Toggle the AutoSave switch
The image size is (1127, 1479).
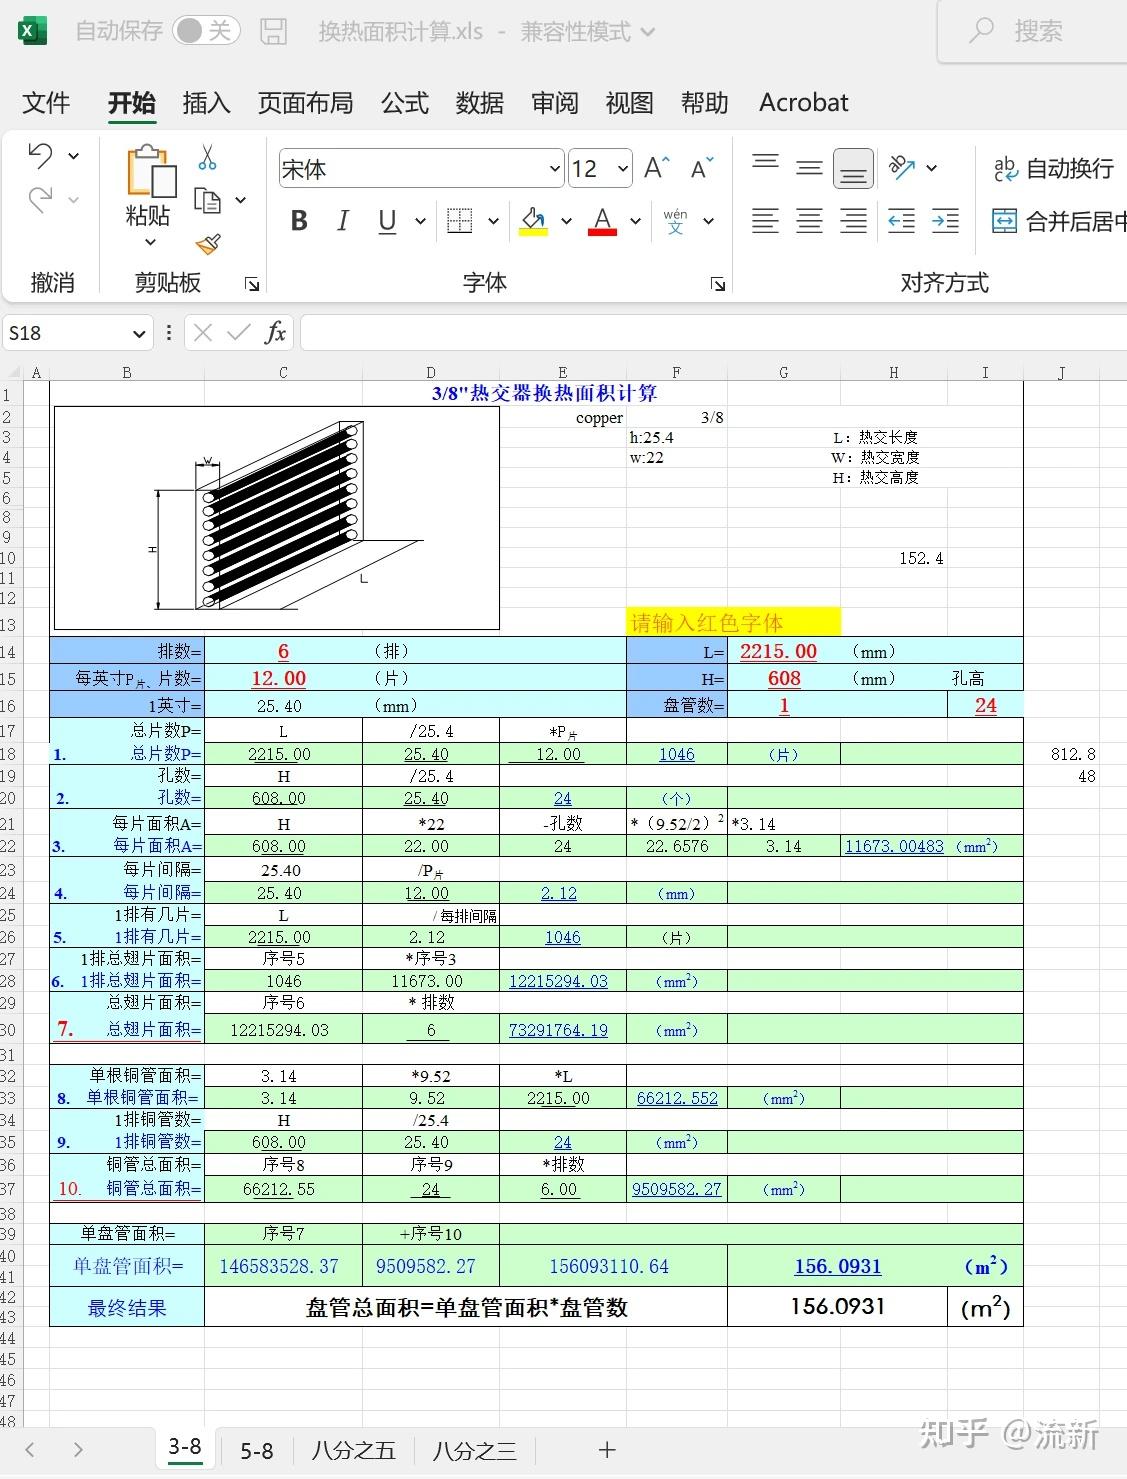pos(205,31)
